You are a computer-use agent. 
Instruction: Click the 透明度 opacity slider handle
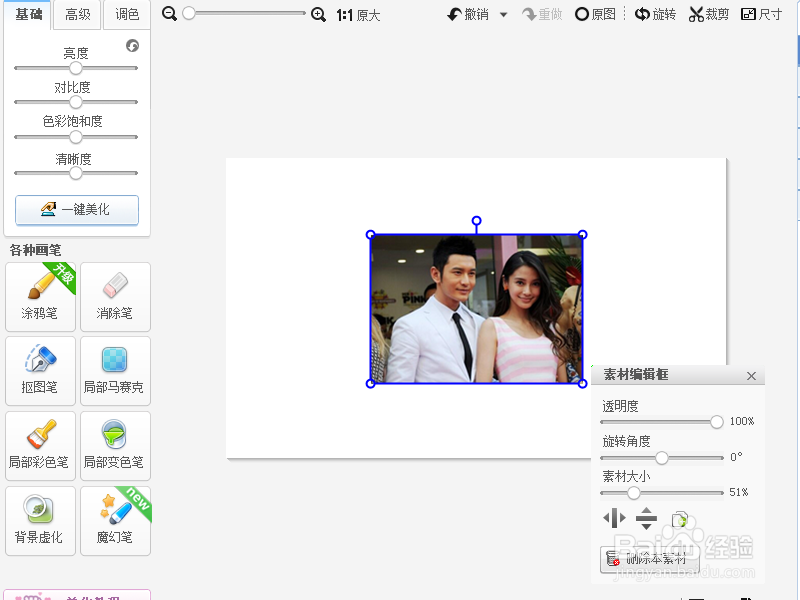tap(717, 422)
